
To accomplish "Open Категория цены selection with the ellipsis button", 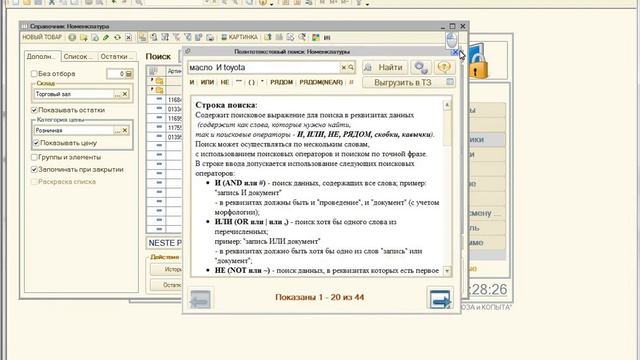I will point(118,131).
